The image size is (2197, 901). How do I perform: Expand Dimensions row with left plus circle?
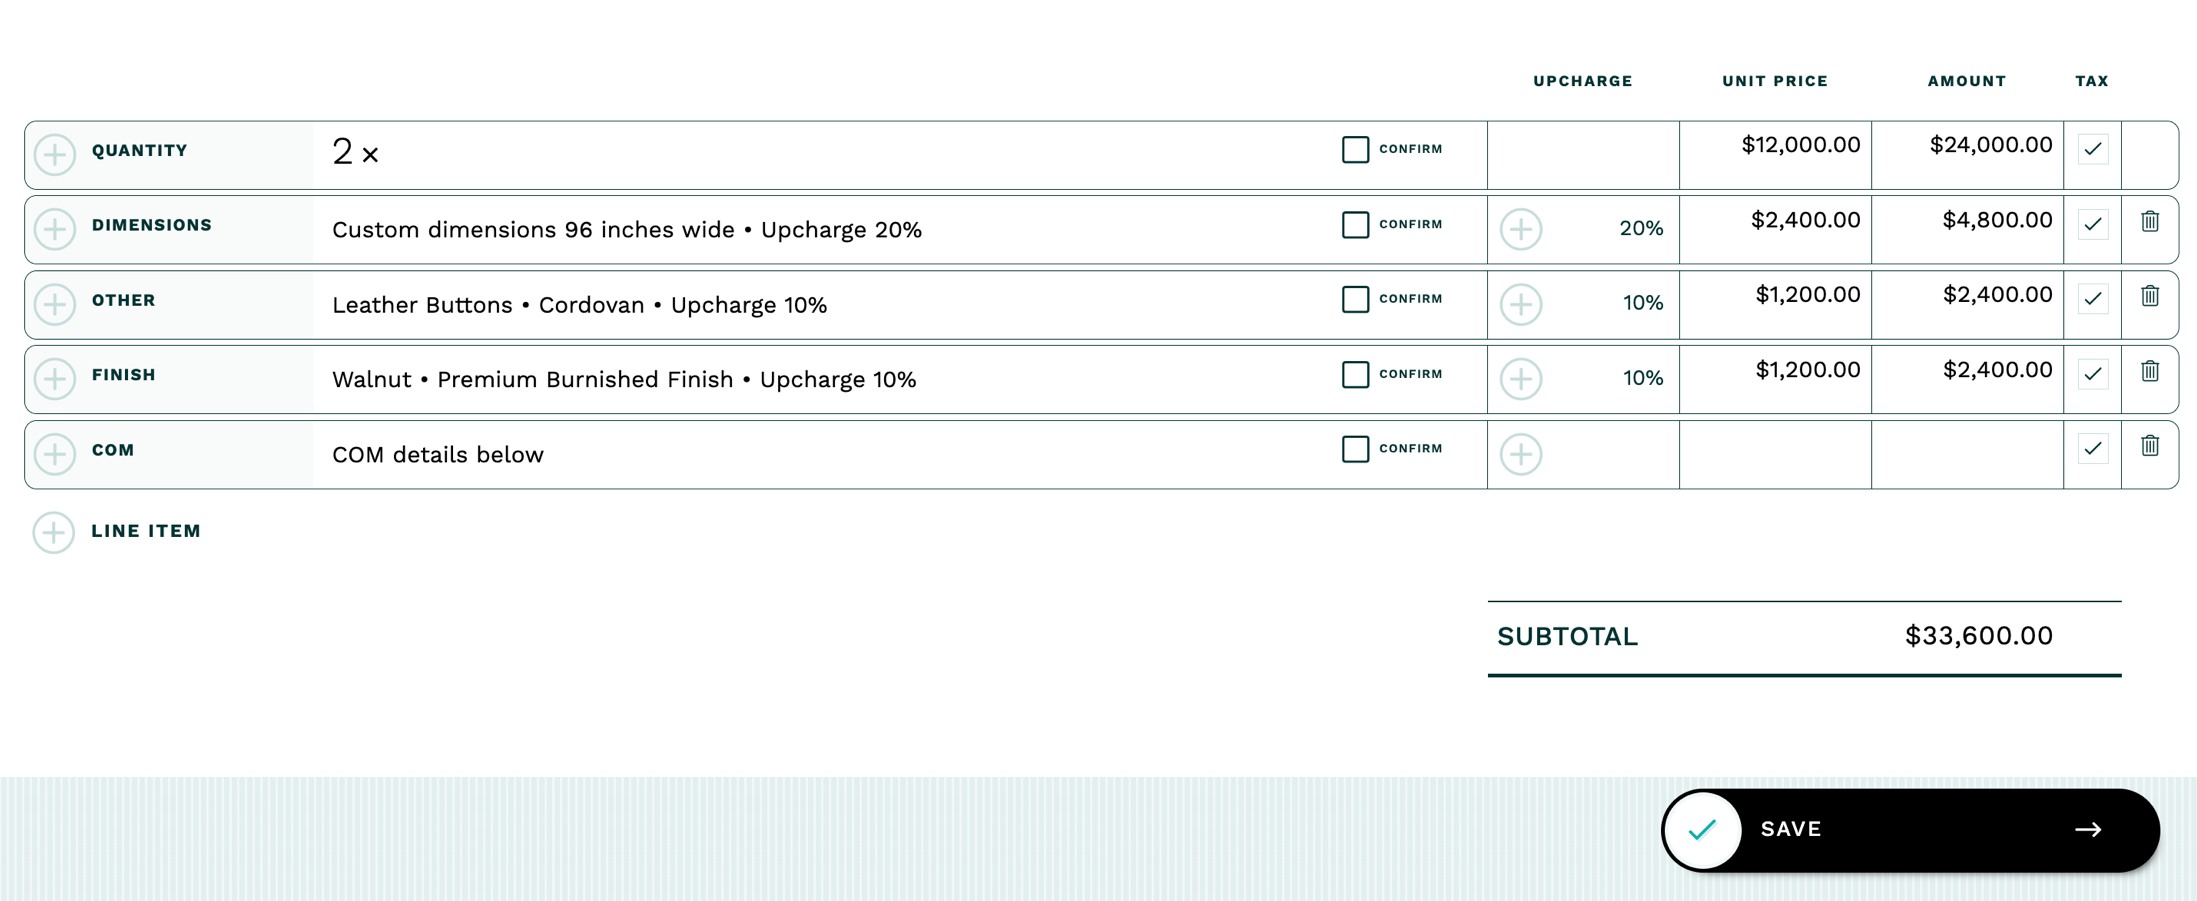55,229
